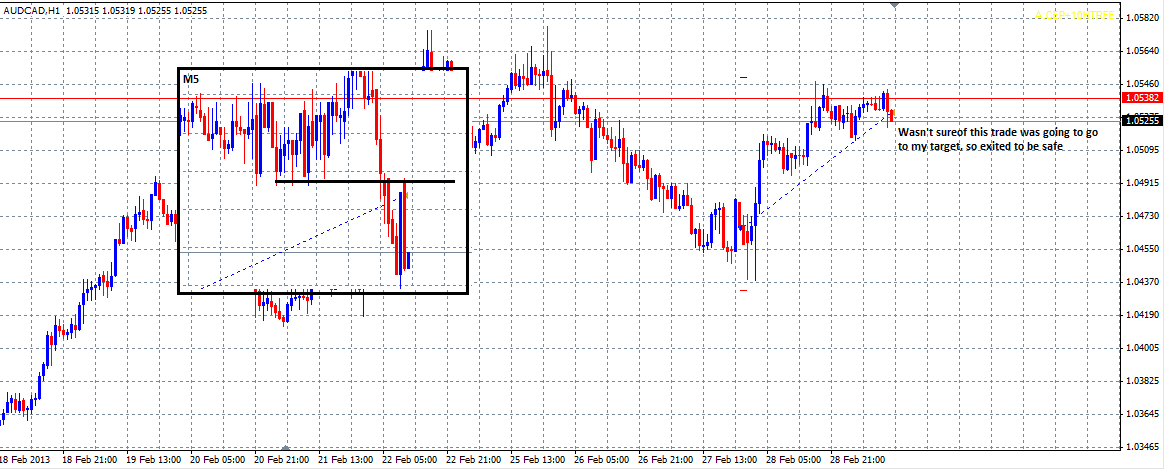Click the '28 Feb 21:00' time axis label
This screenshot has height=470, width=1165.
tap(856, 460)
